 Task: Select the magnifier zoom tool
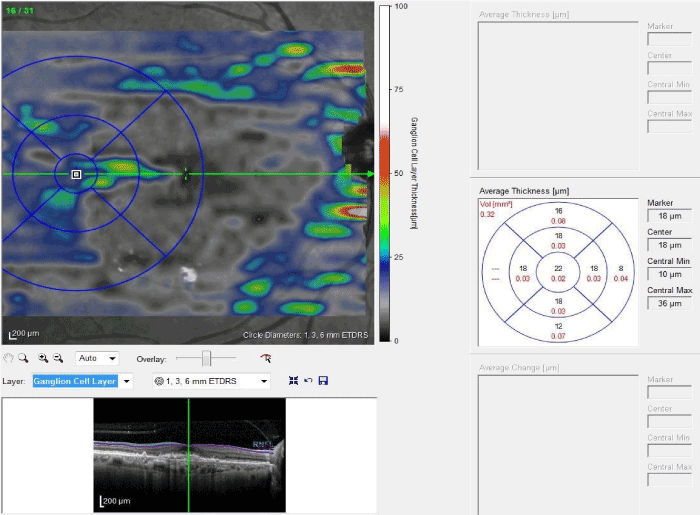[x=22, y=358]
